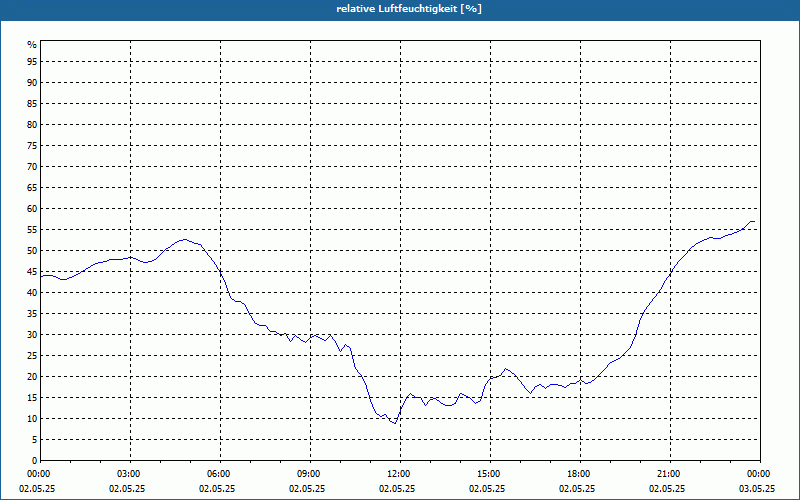Click the 18:00 time label
Viewport: 800px width, 500px height.
pos(580,474)
